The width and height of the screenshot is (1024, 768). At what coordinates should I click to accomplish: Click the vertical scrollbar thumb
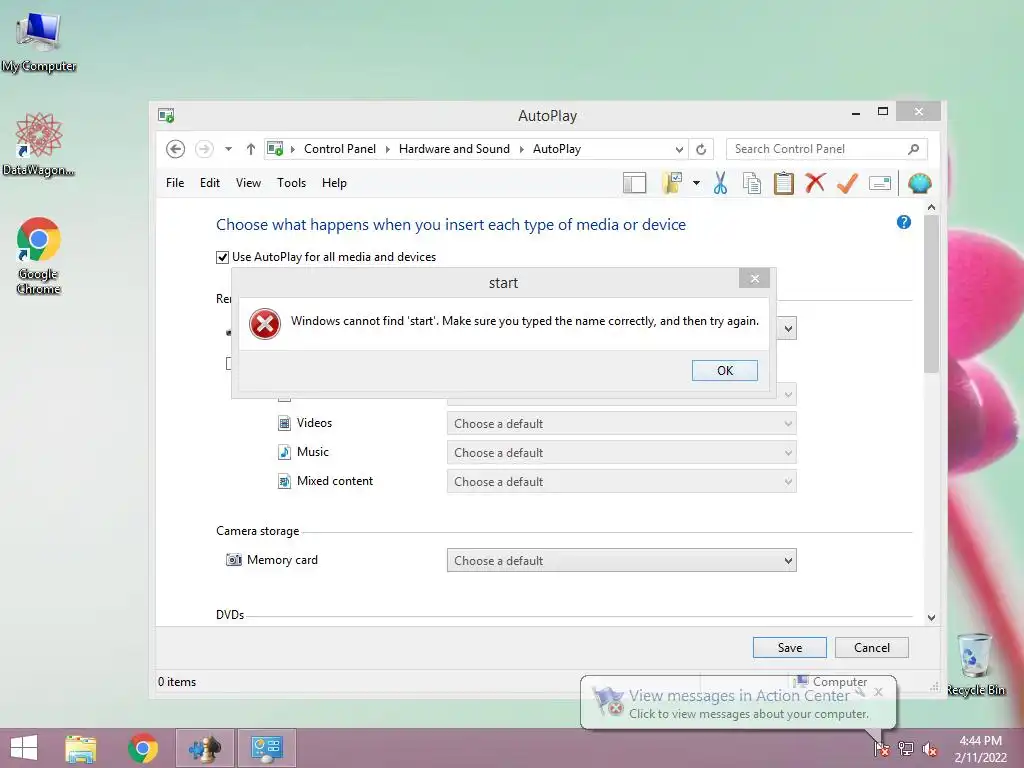(931, 294)
